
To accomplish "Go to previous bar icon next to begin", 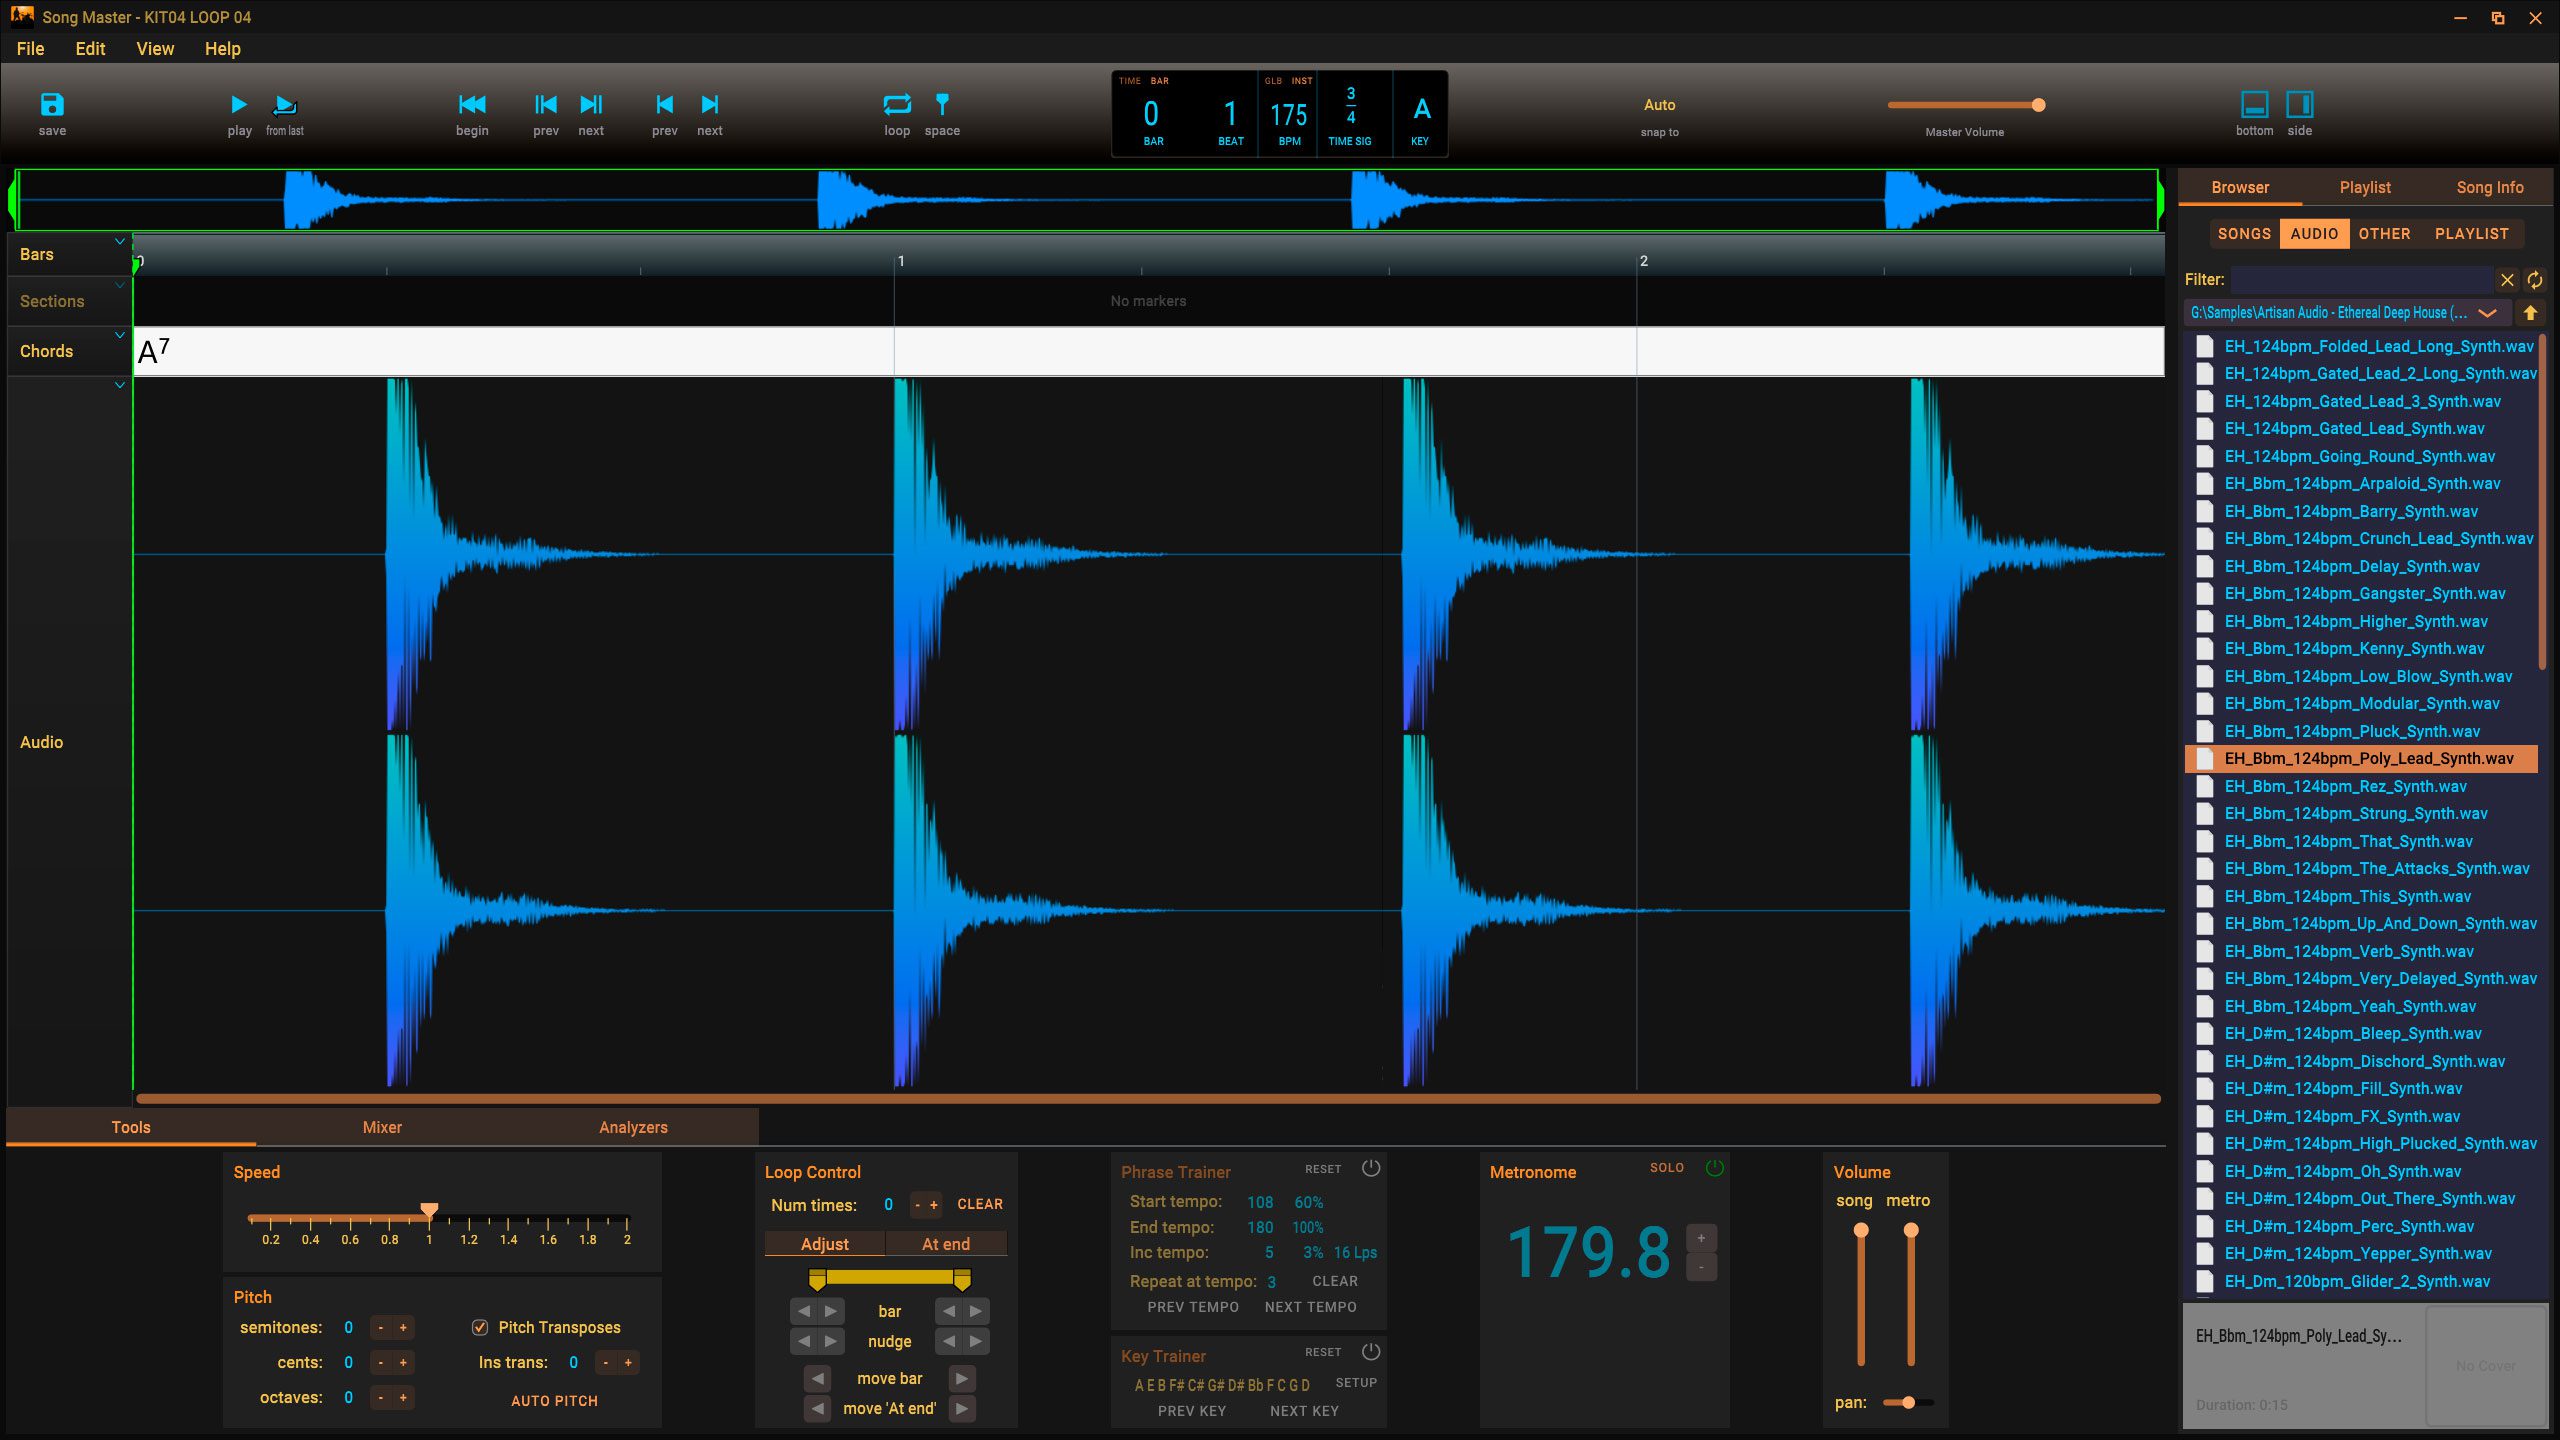I will [546, 104].
